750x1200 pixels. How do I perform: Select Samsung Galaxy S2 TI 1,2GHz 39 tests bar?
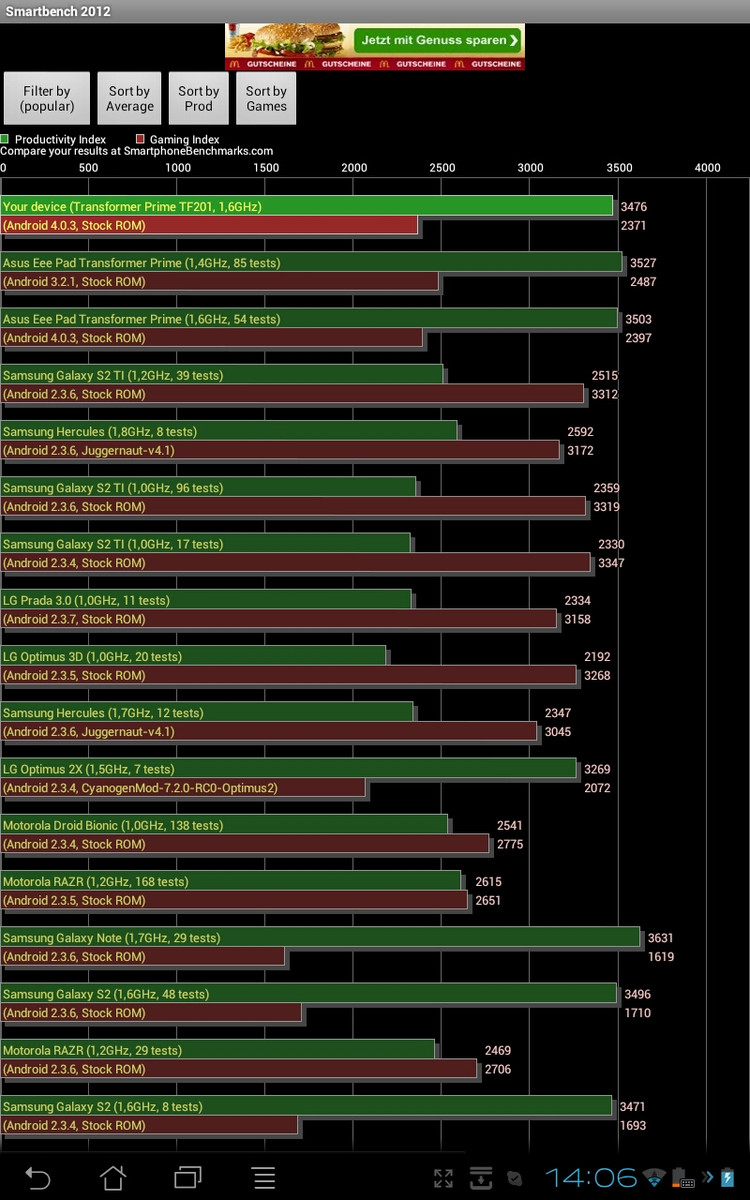pos(222,374)
